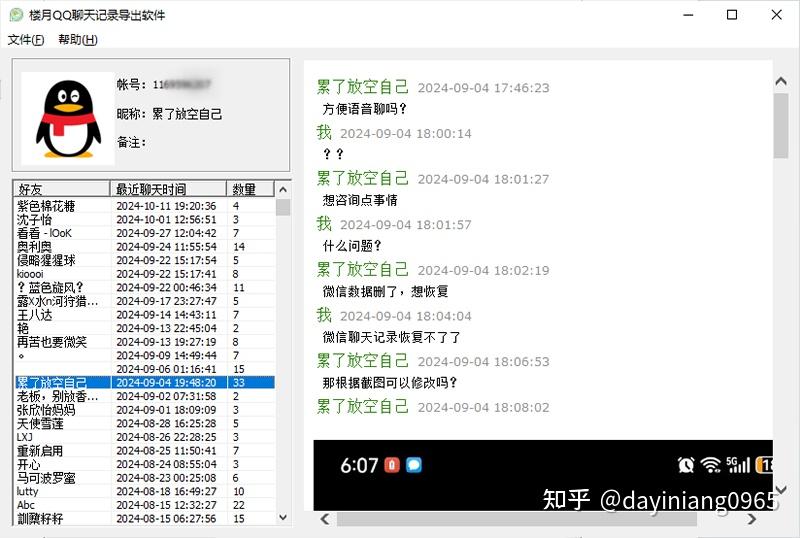800x538 pixels.
Task: Minimize the 楼月QQ聊天记录导出软件 window
Action: point(688,15)
